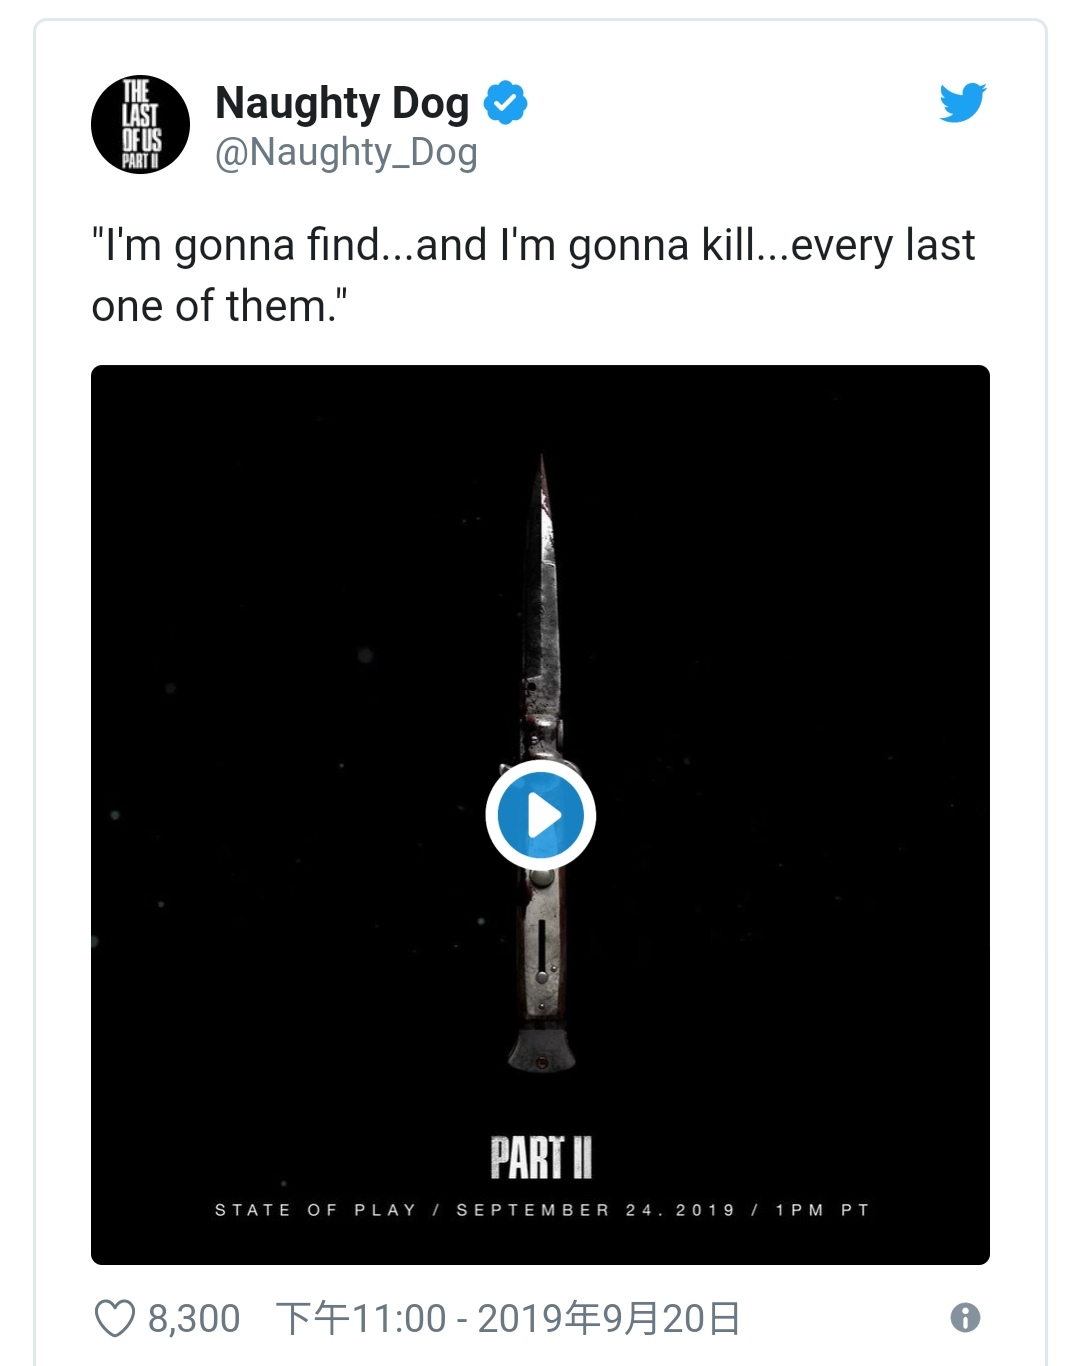1080x1366 pixels.
Task: Click the 8,300 likes count
Action: (x=194, y=1318)
